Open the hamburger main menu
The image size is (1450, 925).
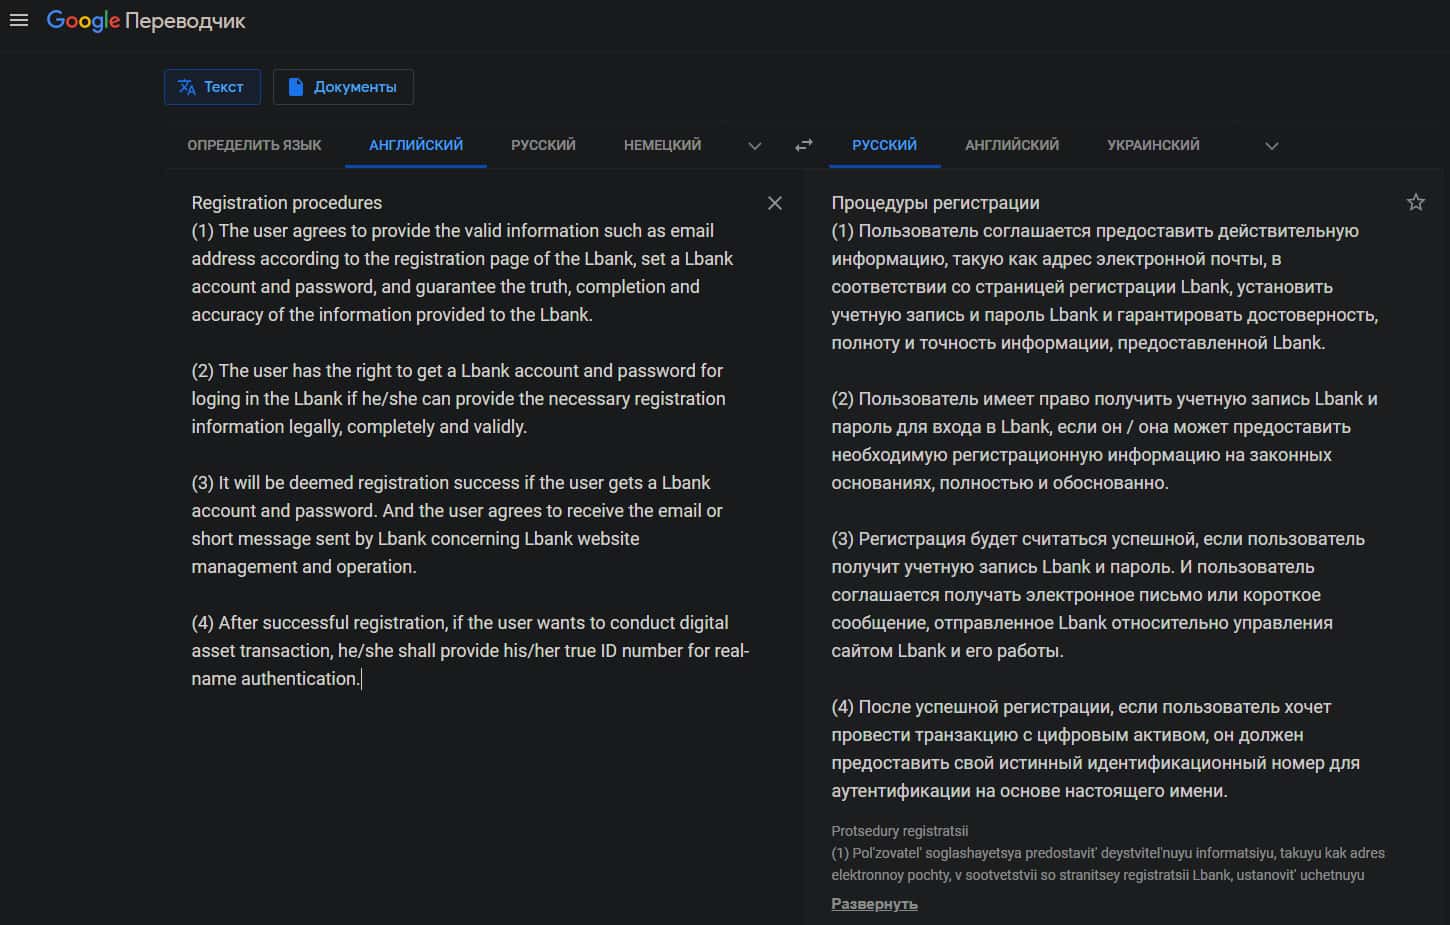(x=18, y=20)
